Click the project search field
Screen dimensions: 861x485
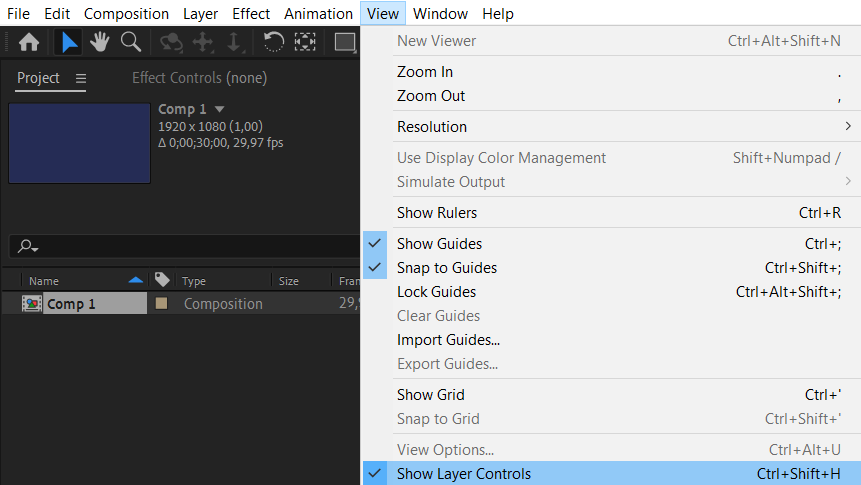(180, 246)
